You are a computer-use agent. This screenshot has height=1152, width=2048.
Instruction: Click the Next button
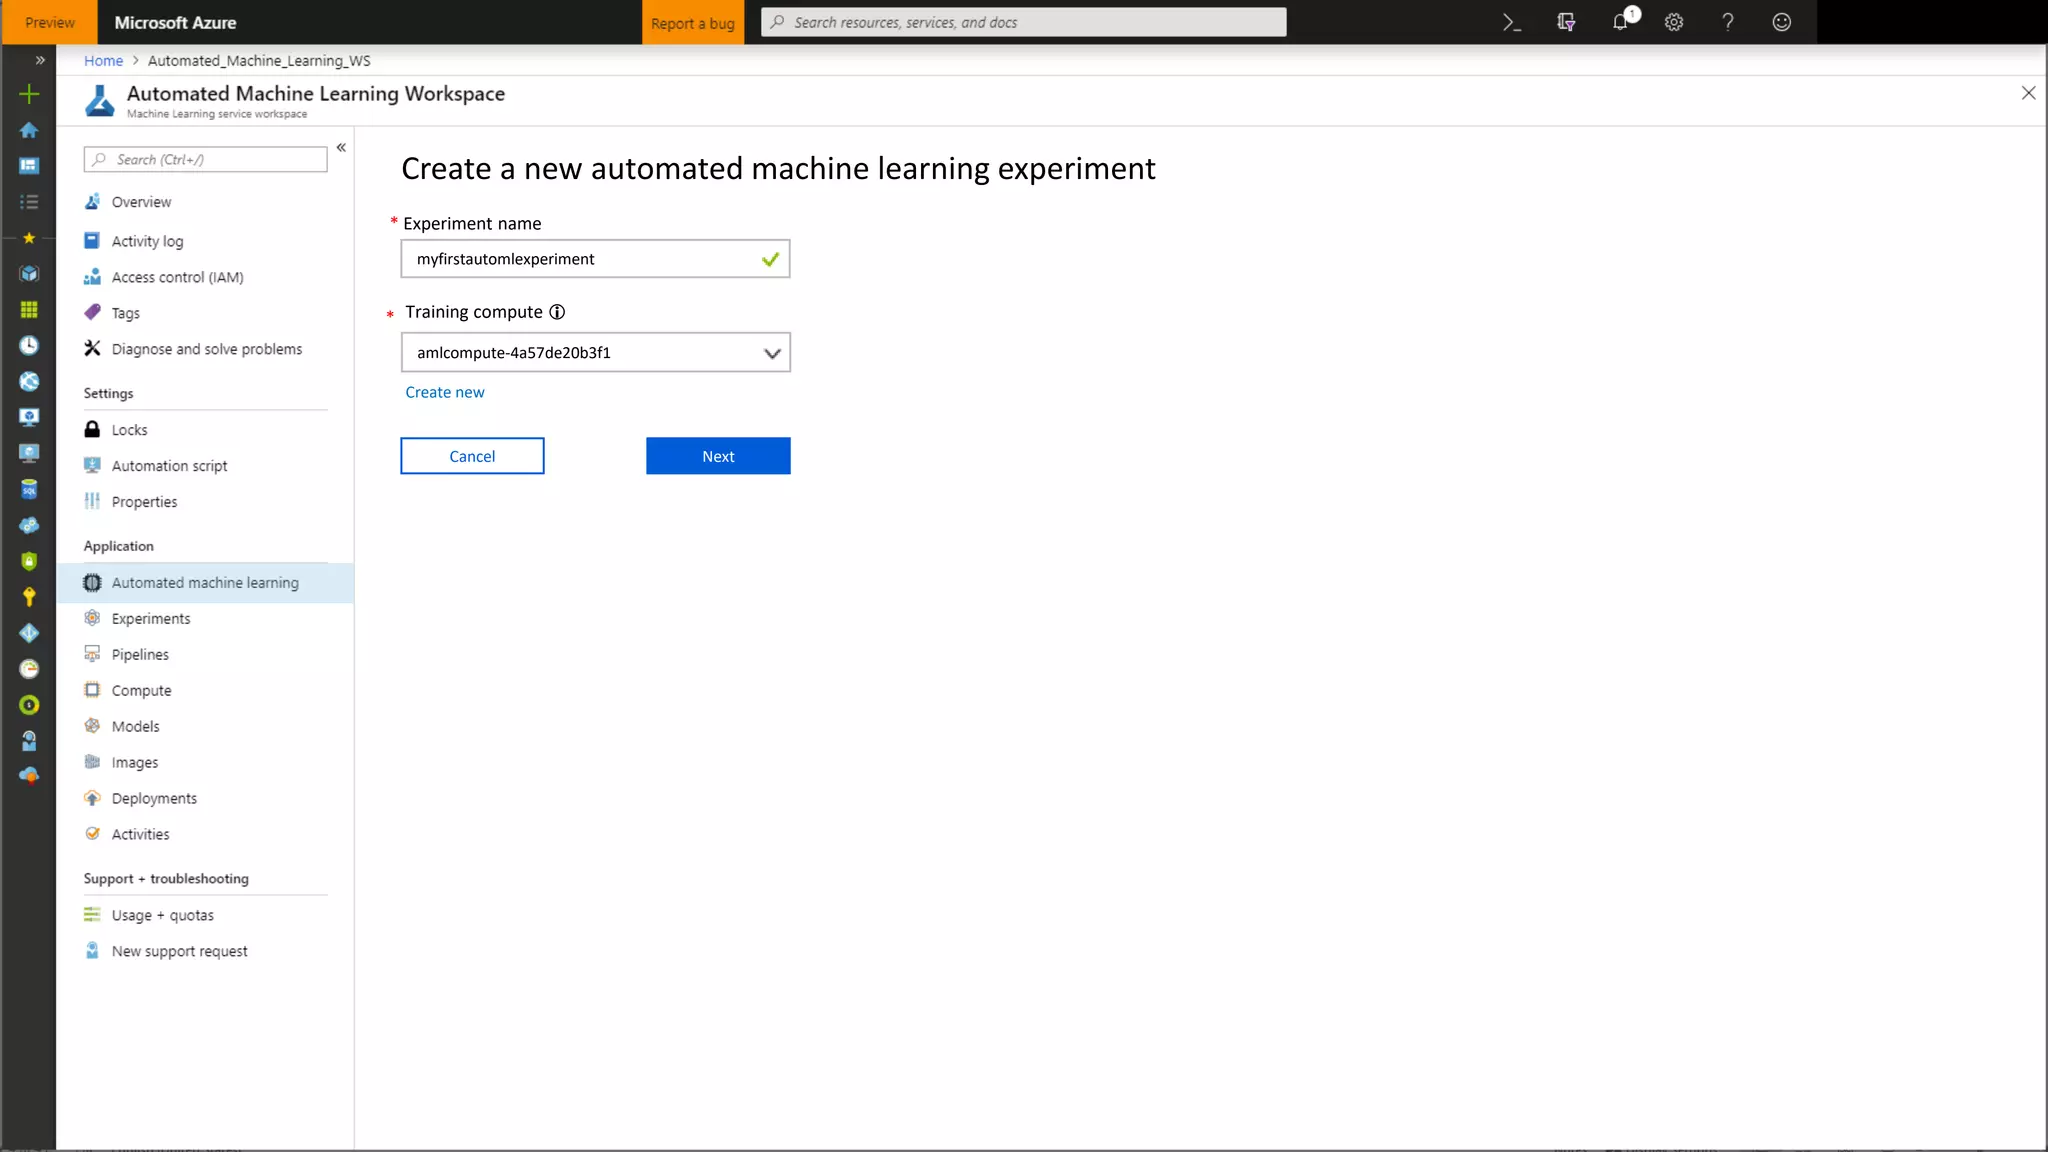pos(718,456)
